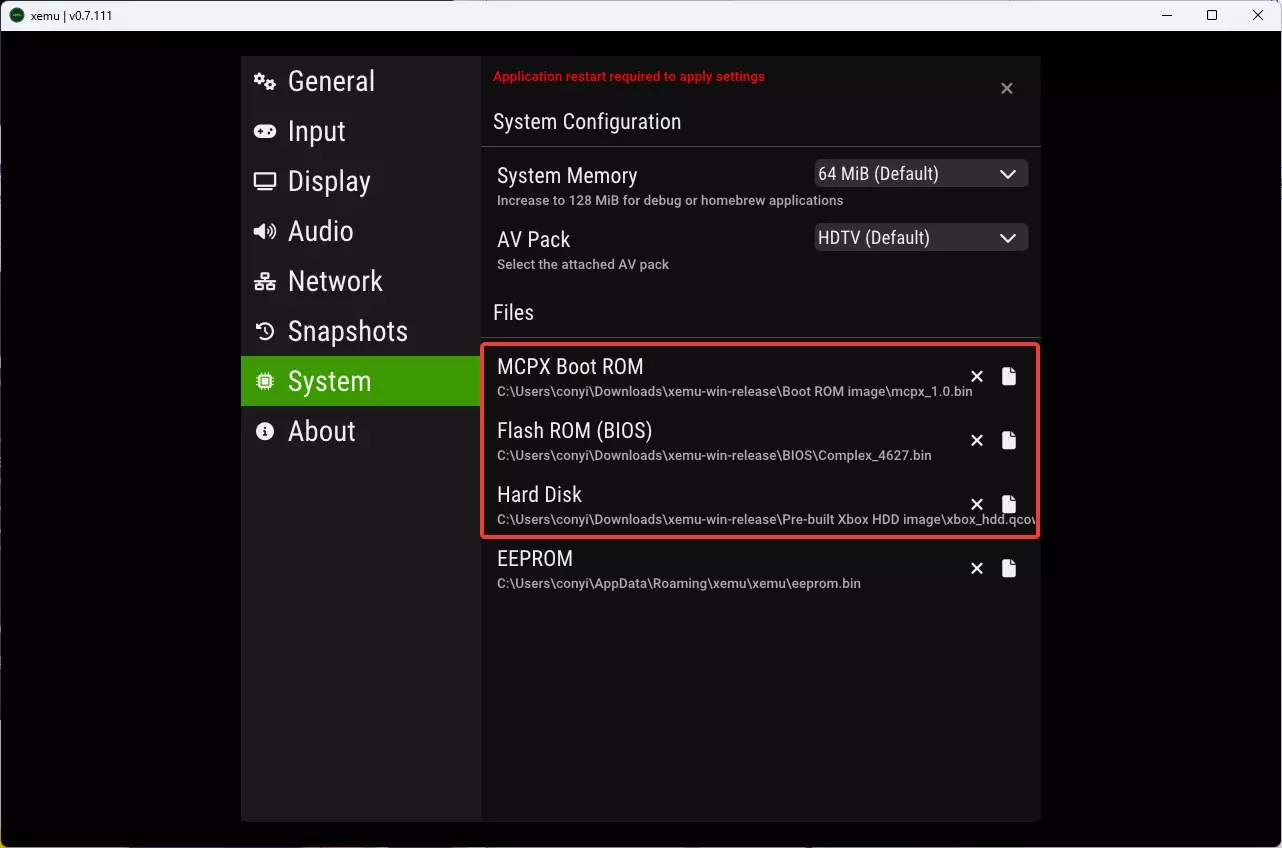This screenshot has height=848, width=1282.
Task: Click the Flash ROM (BIOS) label
Action: click(x=574, y=431)
